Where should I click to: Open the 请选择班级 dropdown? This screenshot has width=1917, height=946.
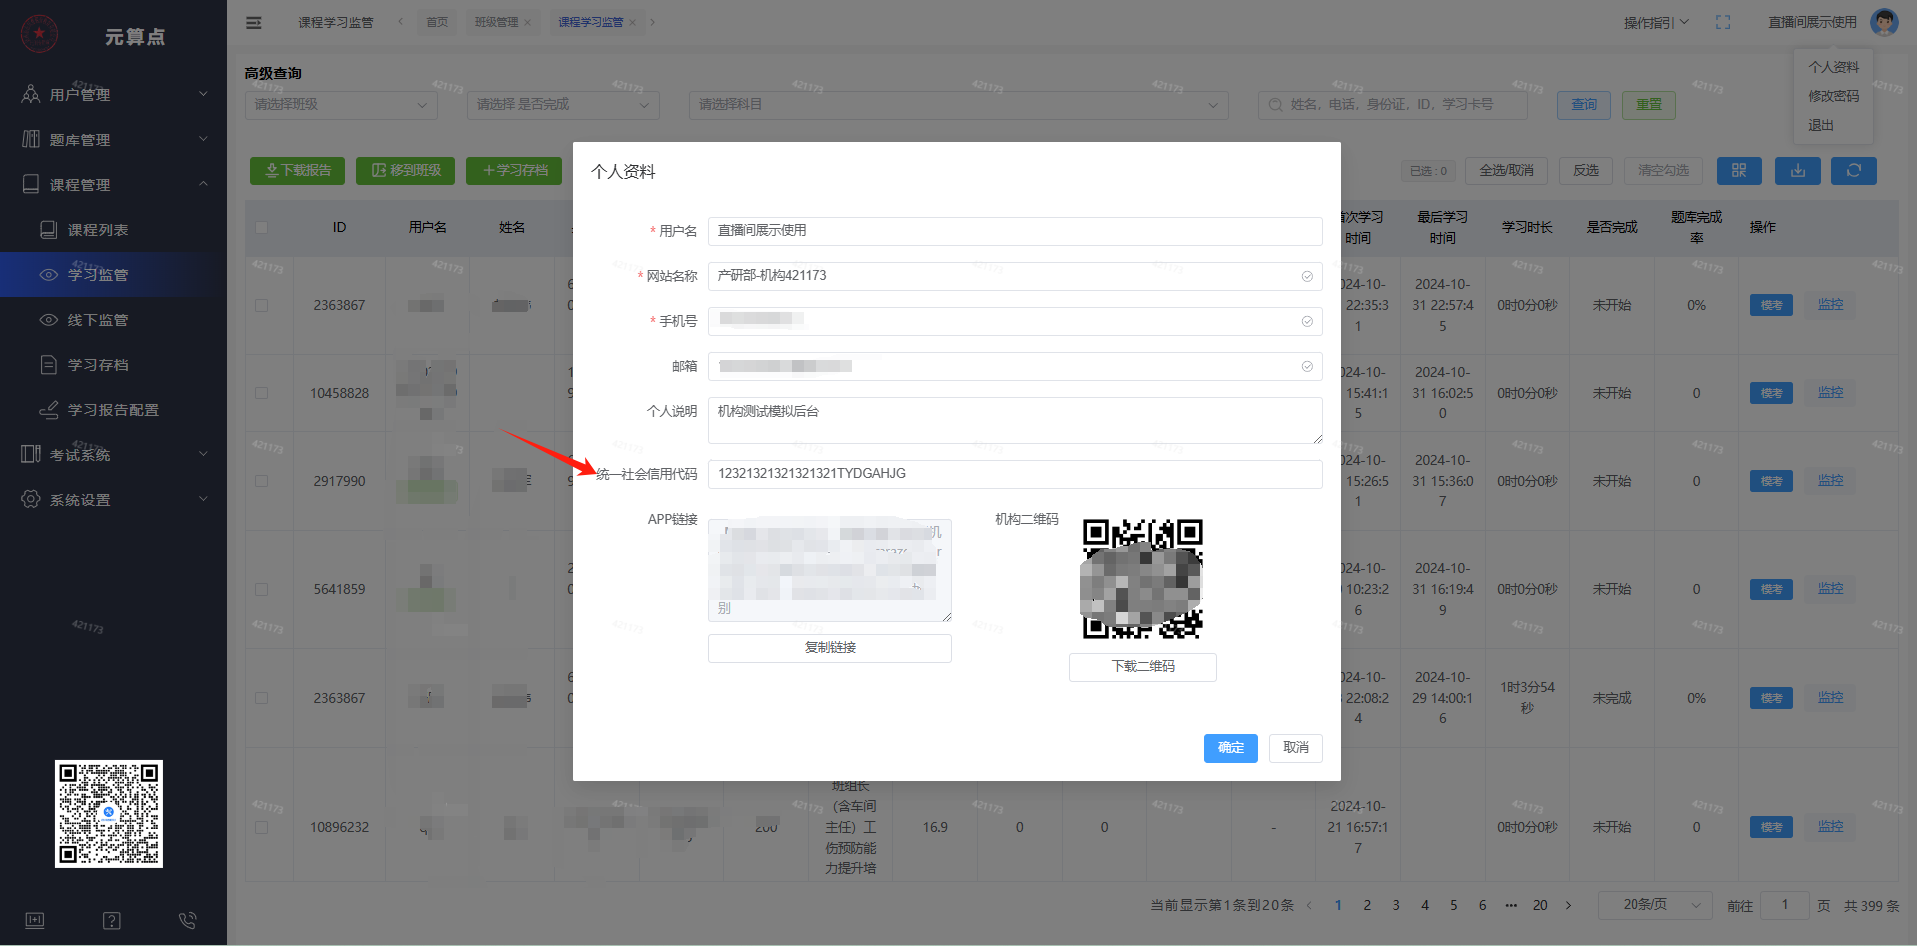341,105
